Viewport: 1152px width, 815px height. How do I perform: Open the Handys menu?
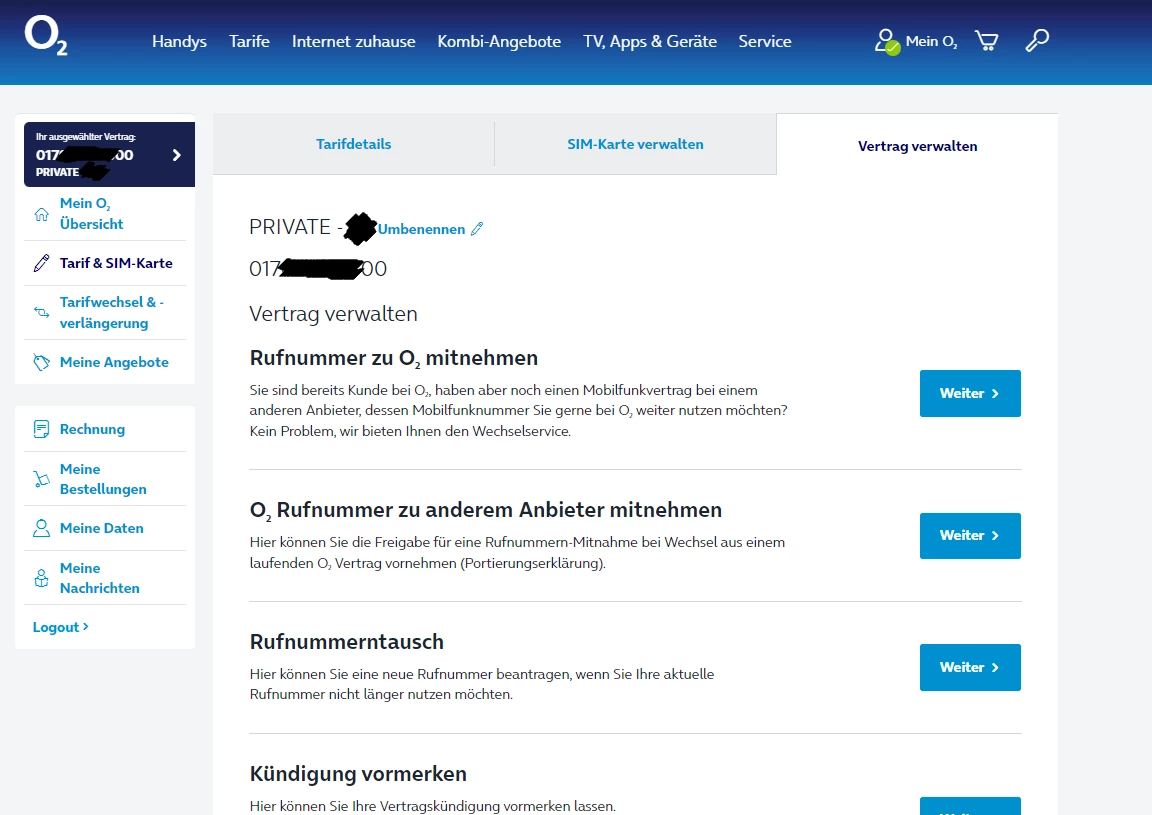179,41
